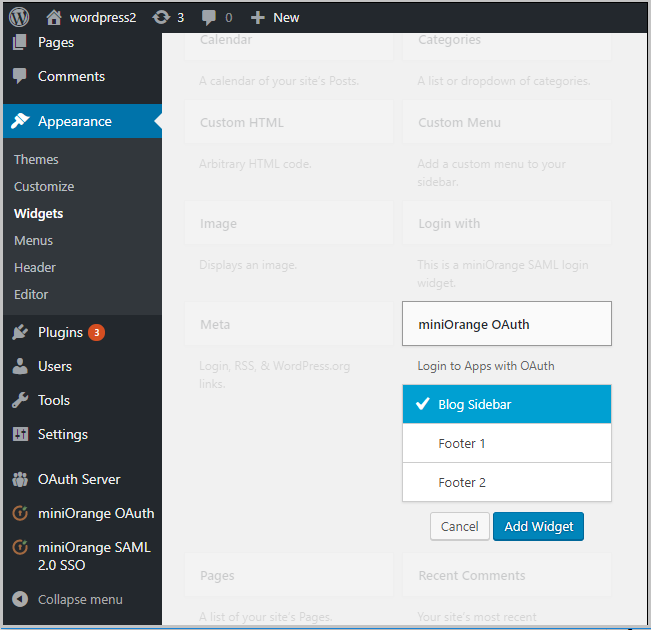Click the Comments sidebar icon
The image size is (651, 630).
click(x=20, y=76)
